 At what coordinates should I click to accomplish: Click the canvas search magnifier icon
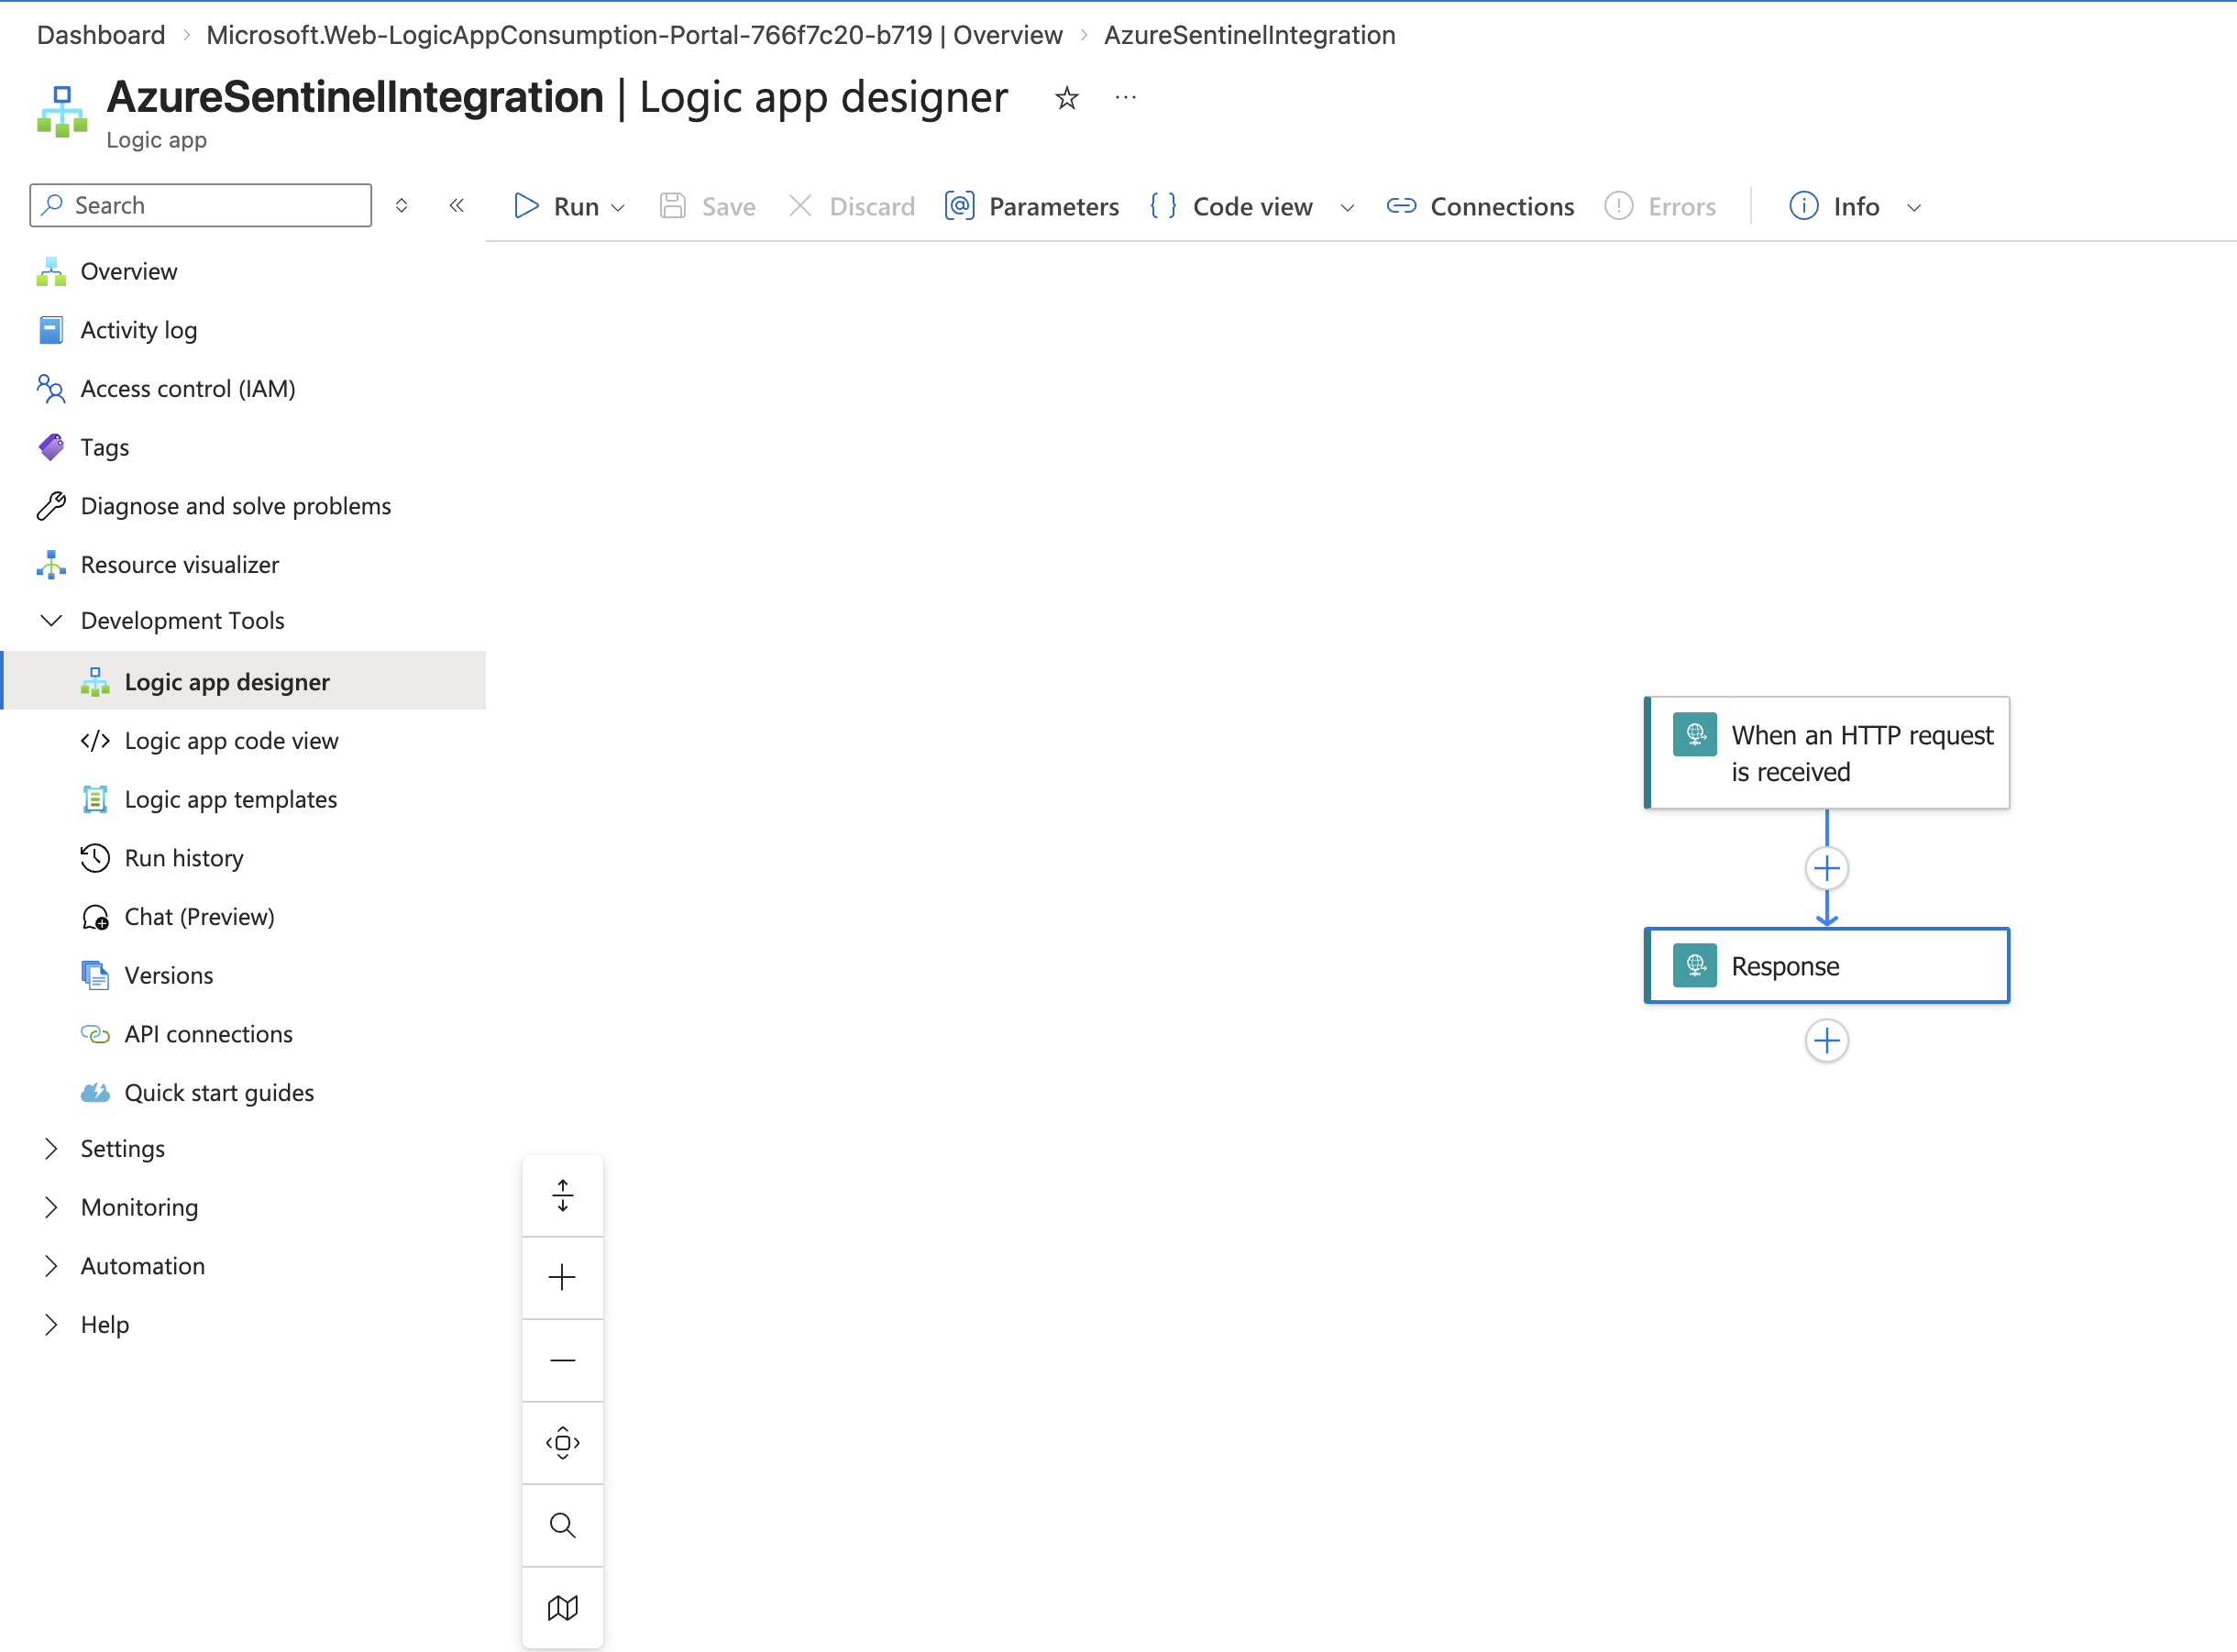coord(562,1525)
